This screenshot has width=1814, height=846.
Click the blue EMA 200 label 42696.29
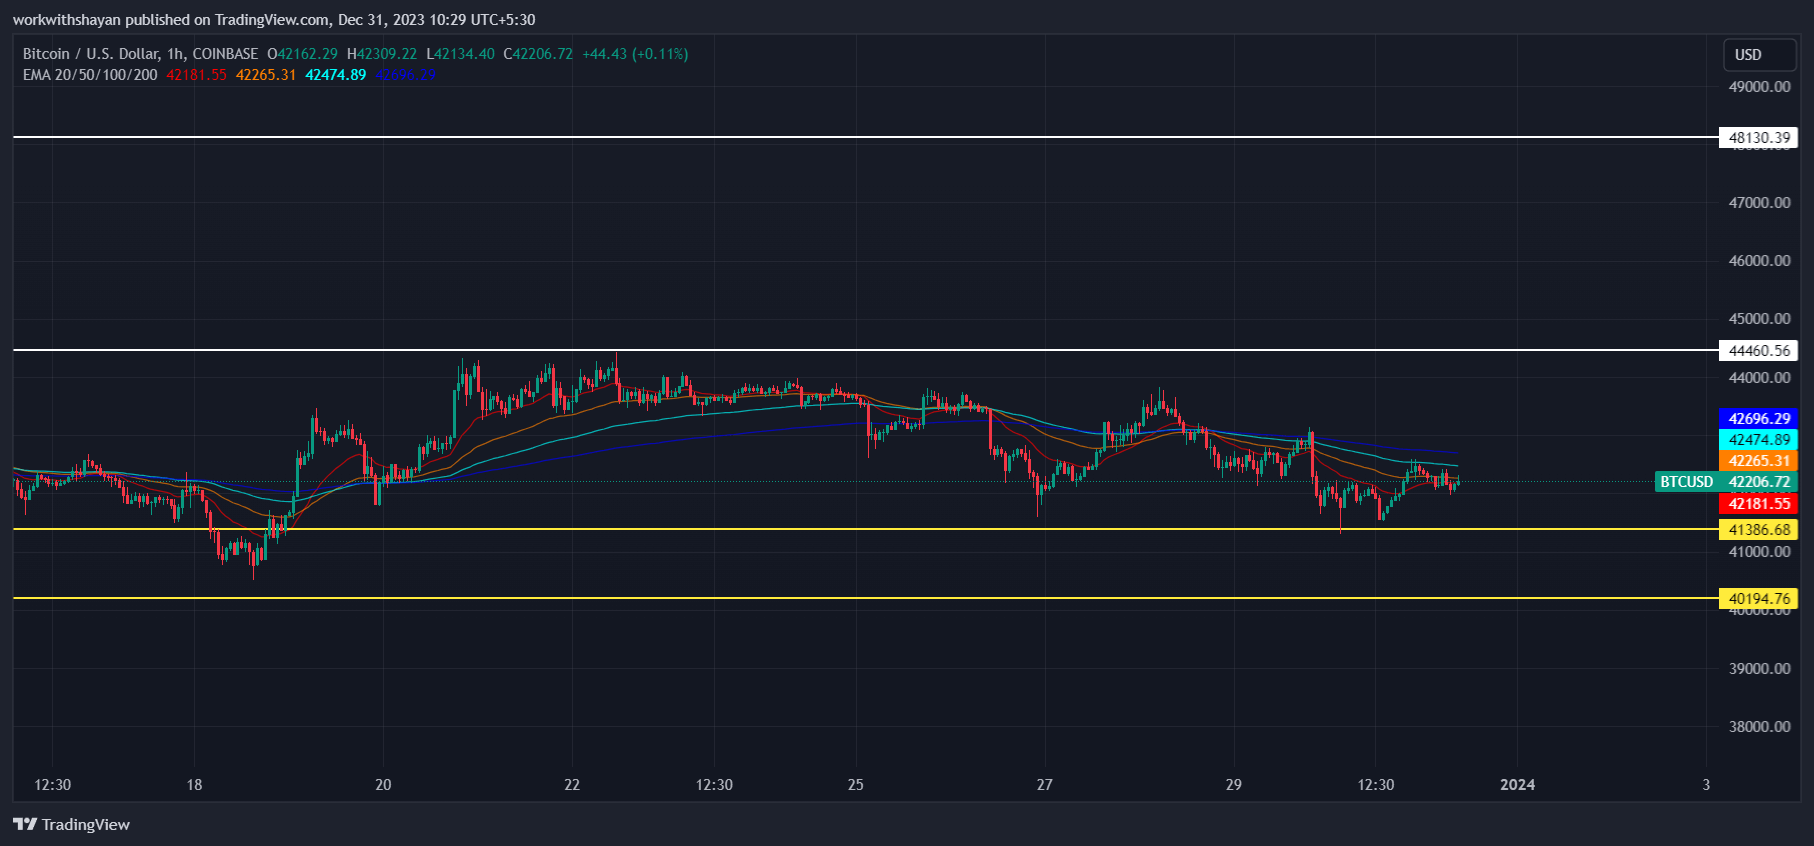click(1759, 419)
